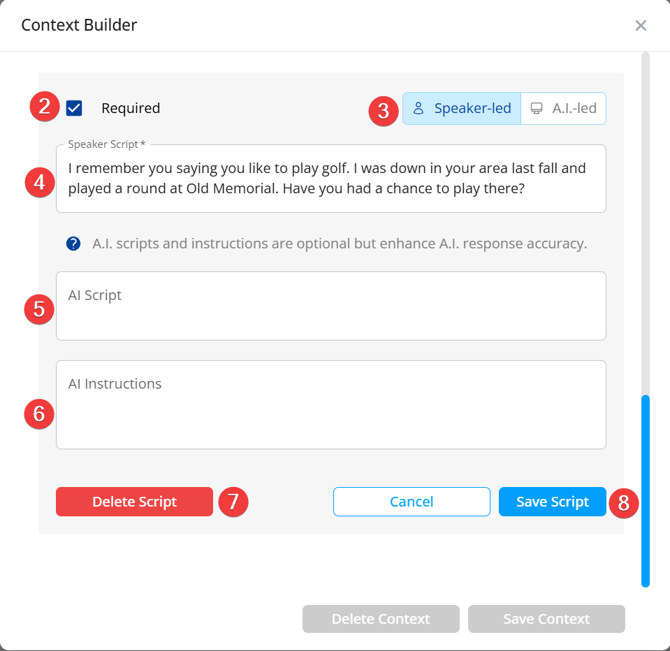Cancel the script editing
The image size is (670, 651).
[x=411, y=502]
